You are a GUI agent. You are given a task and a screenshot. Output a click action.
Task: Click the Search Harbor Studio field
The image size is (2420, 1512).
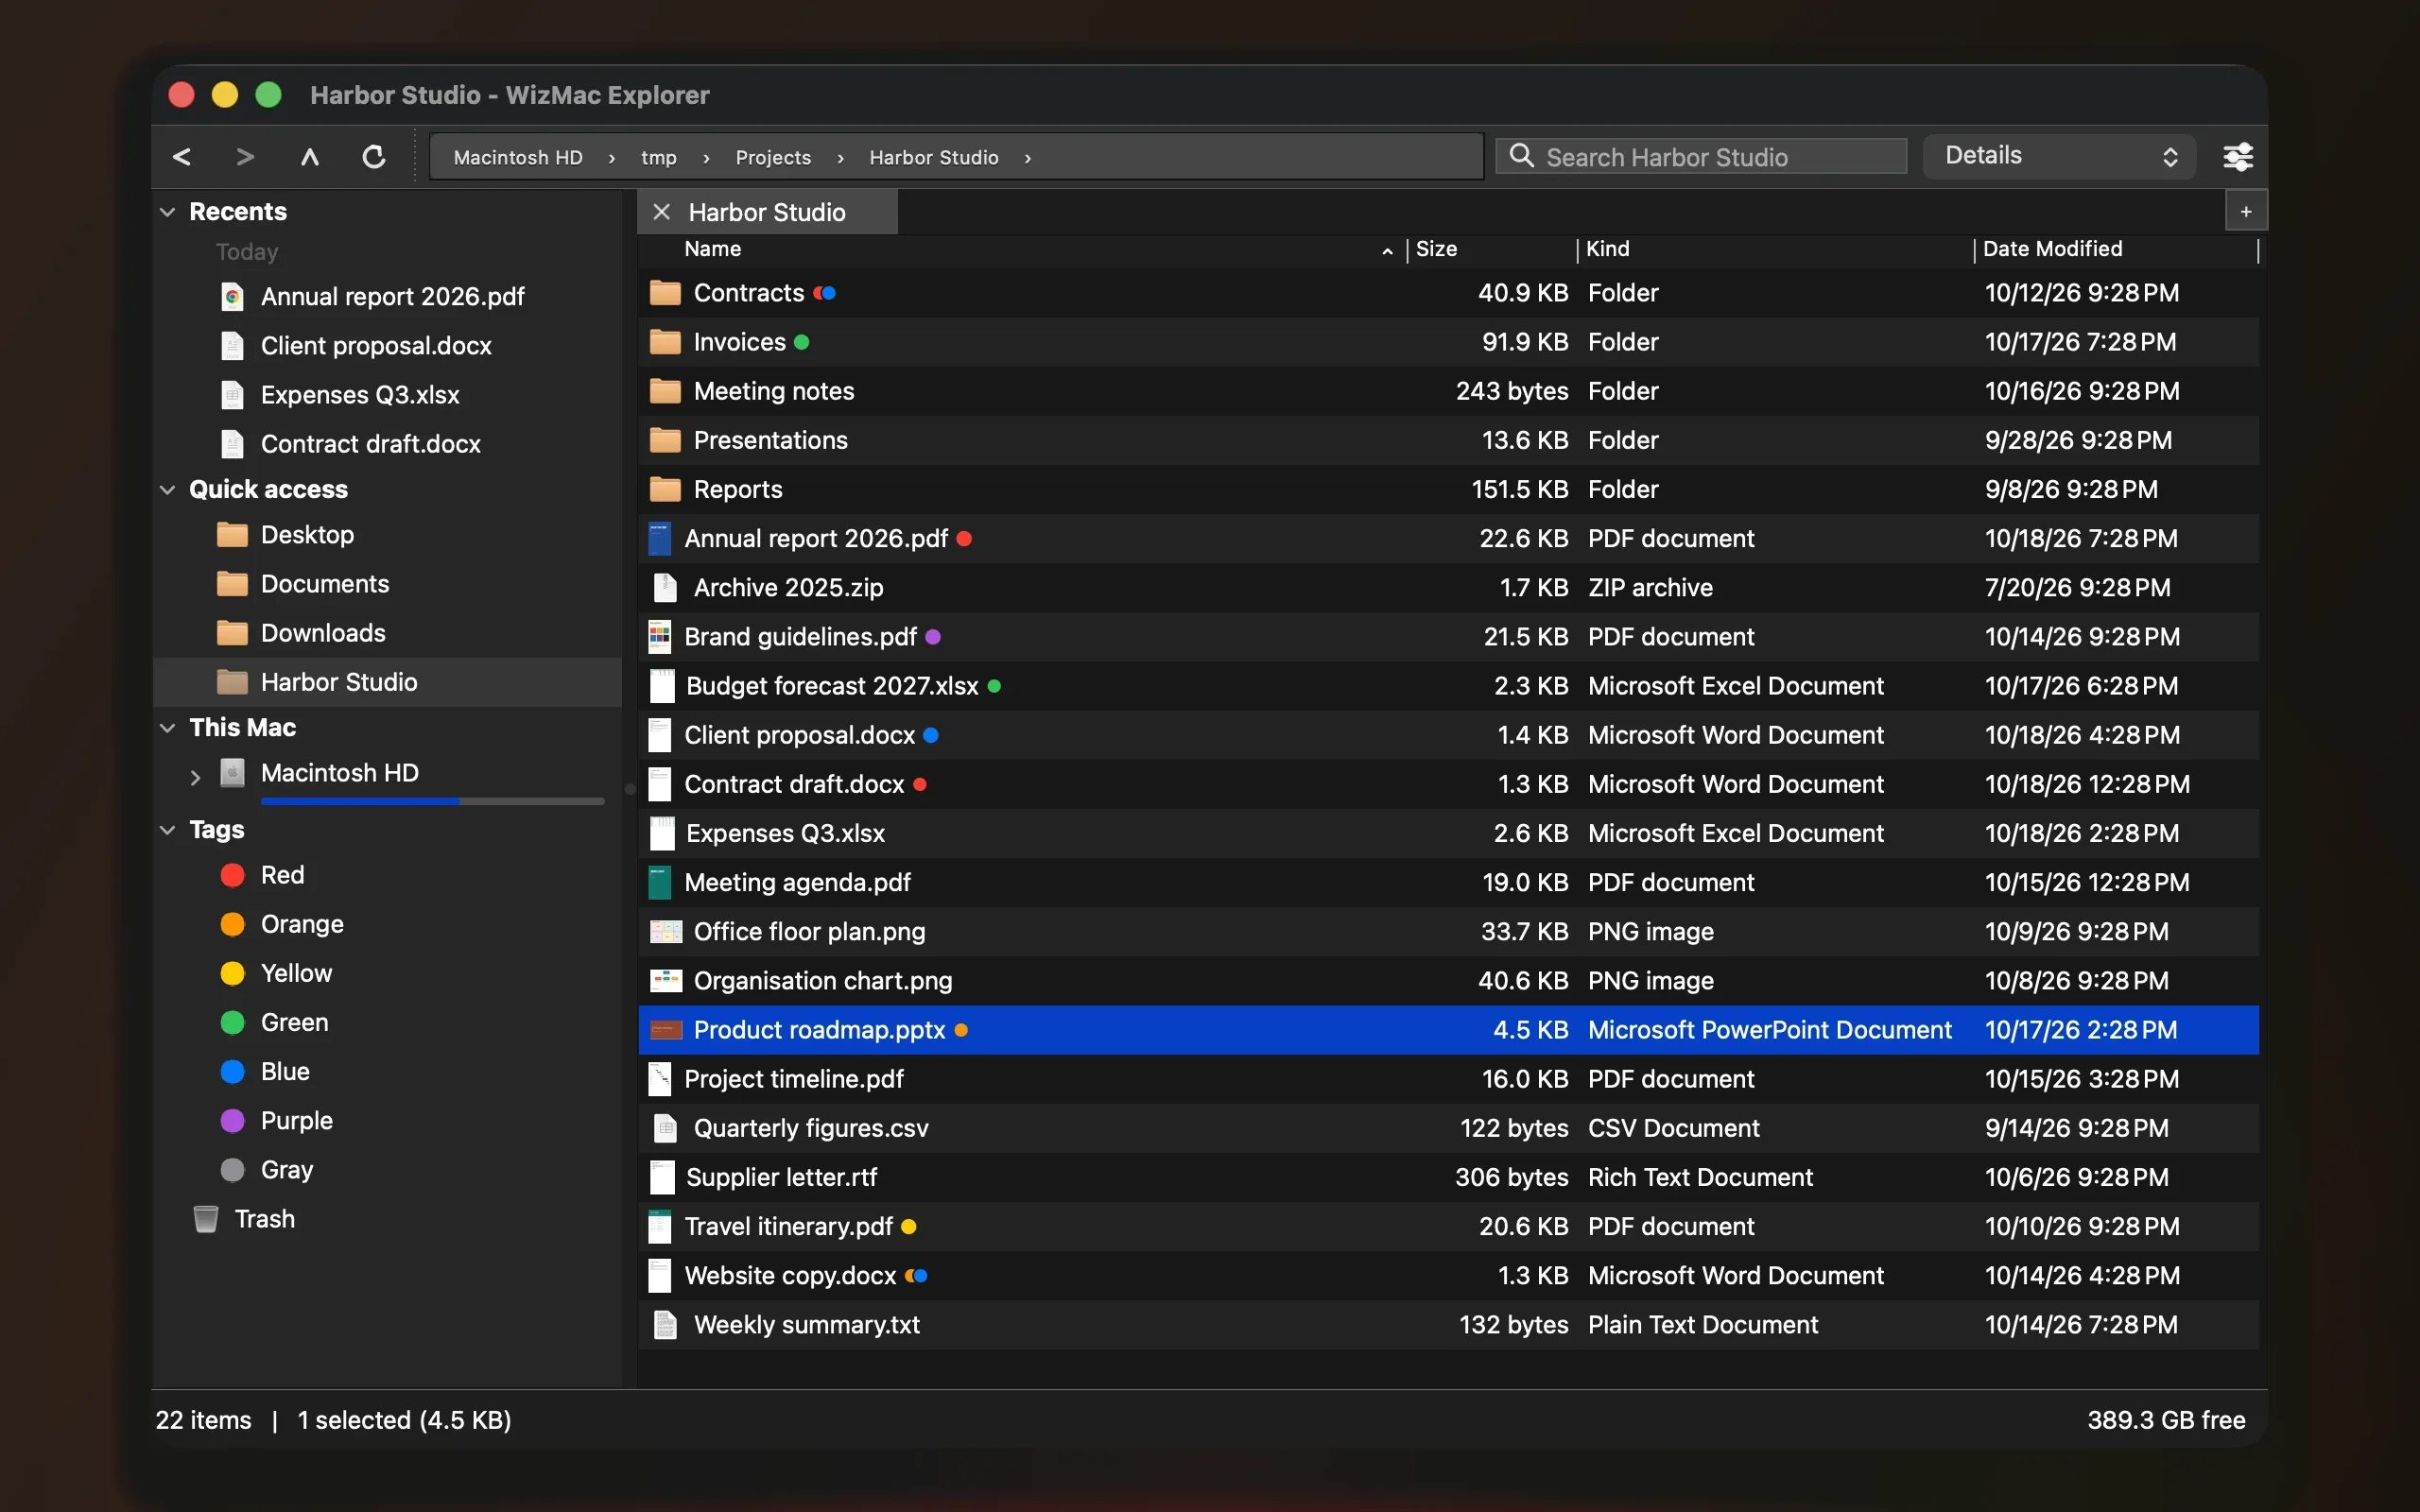pos(1700,156)
